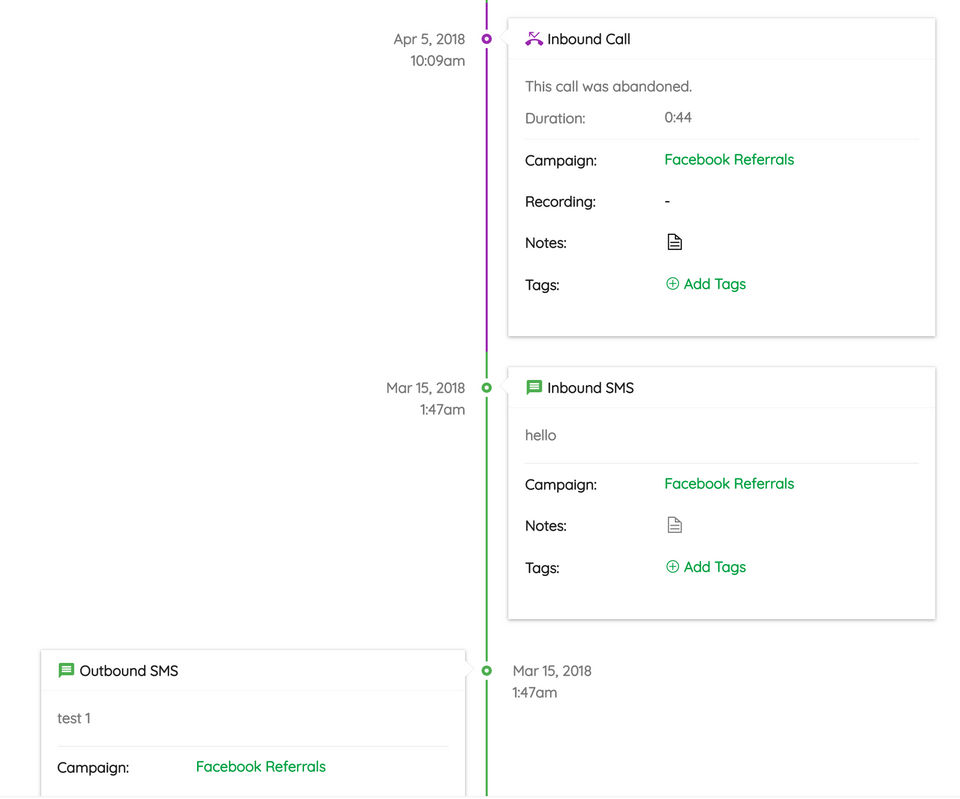The image size is (960, 799).
Task: Click the "hello" message text
Action: click(x=541, y=435)
